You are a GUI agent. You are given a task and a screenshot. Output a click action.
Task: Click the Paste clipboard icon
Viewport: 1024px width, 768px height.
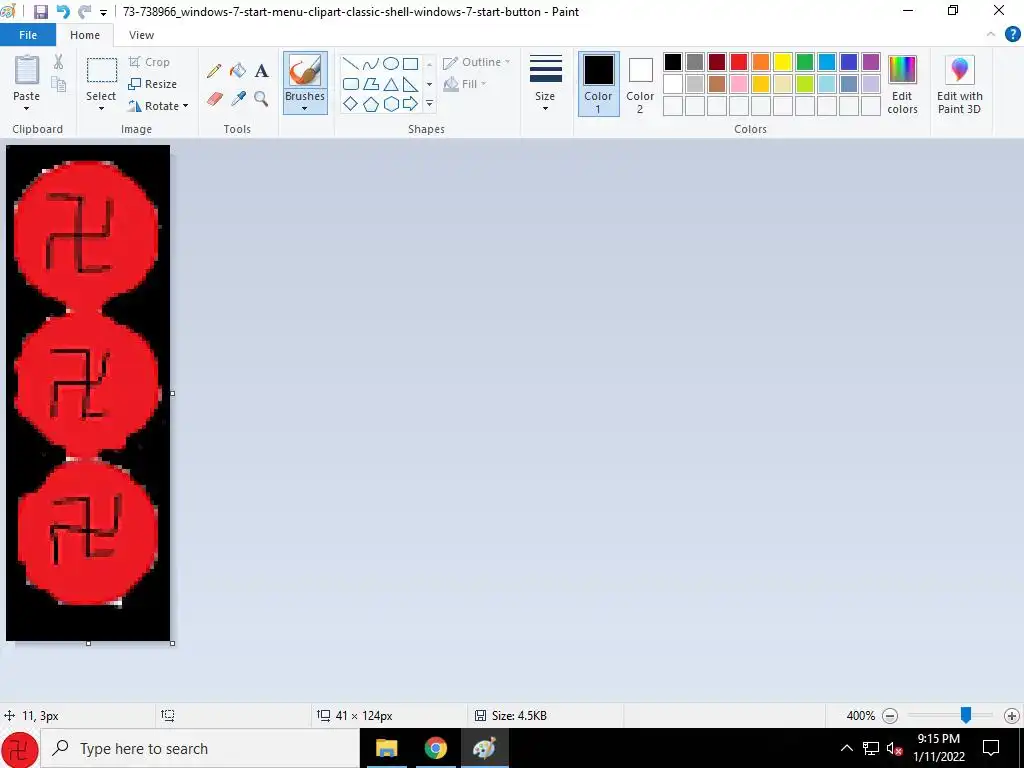coord(27,70)
